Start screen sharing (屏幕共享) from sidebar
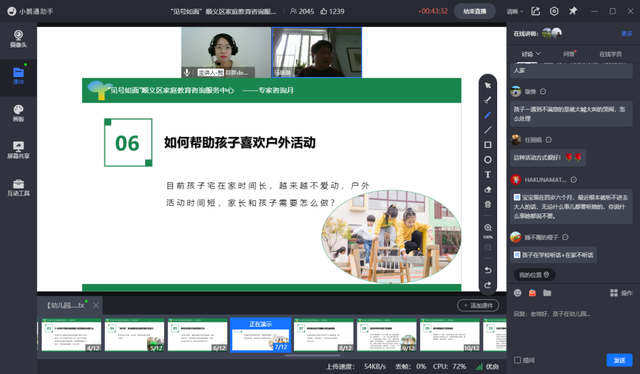Screen dimensions: 640x374 click(x=18, y=150)
